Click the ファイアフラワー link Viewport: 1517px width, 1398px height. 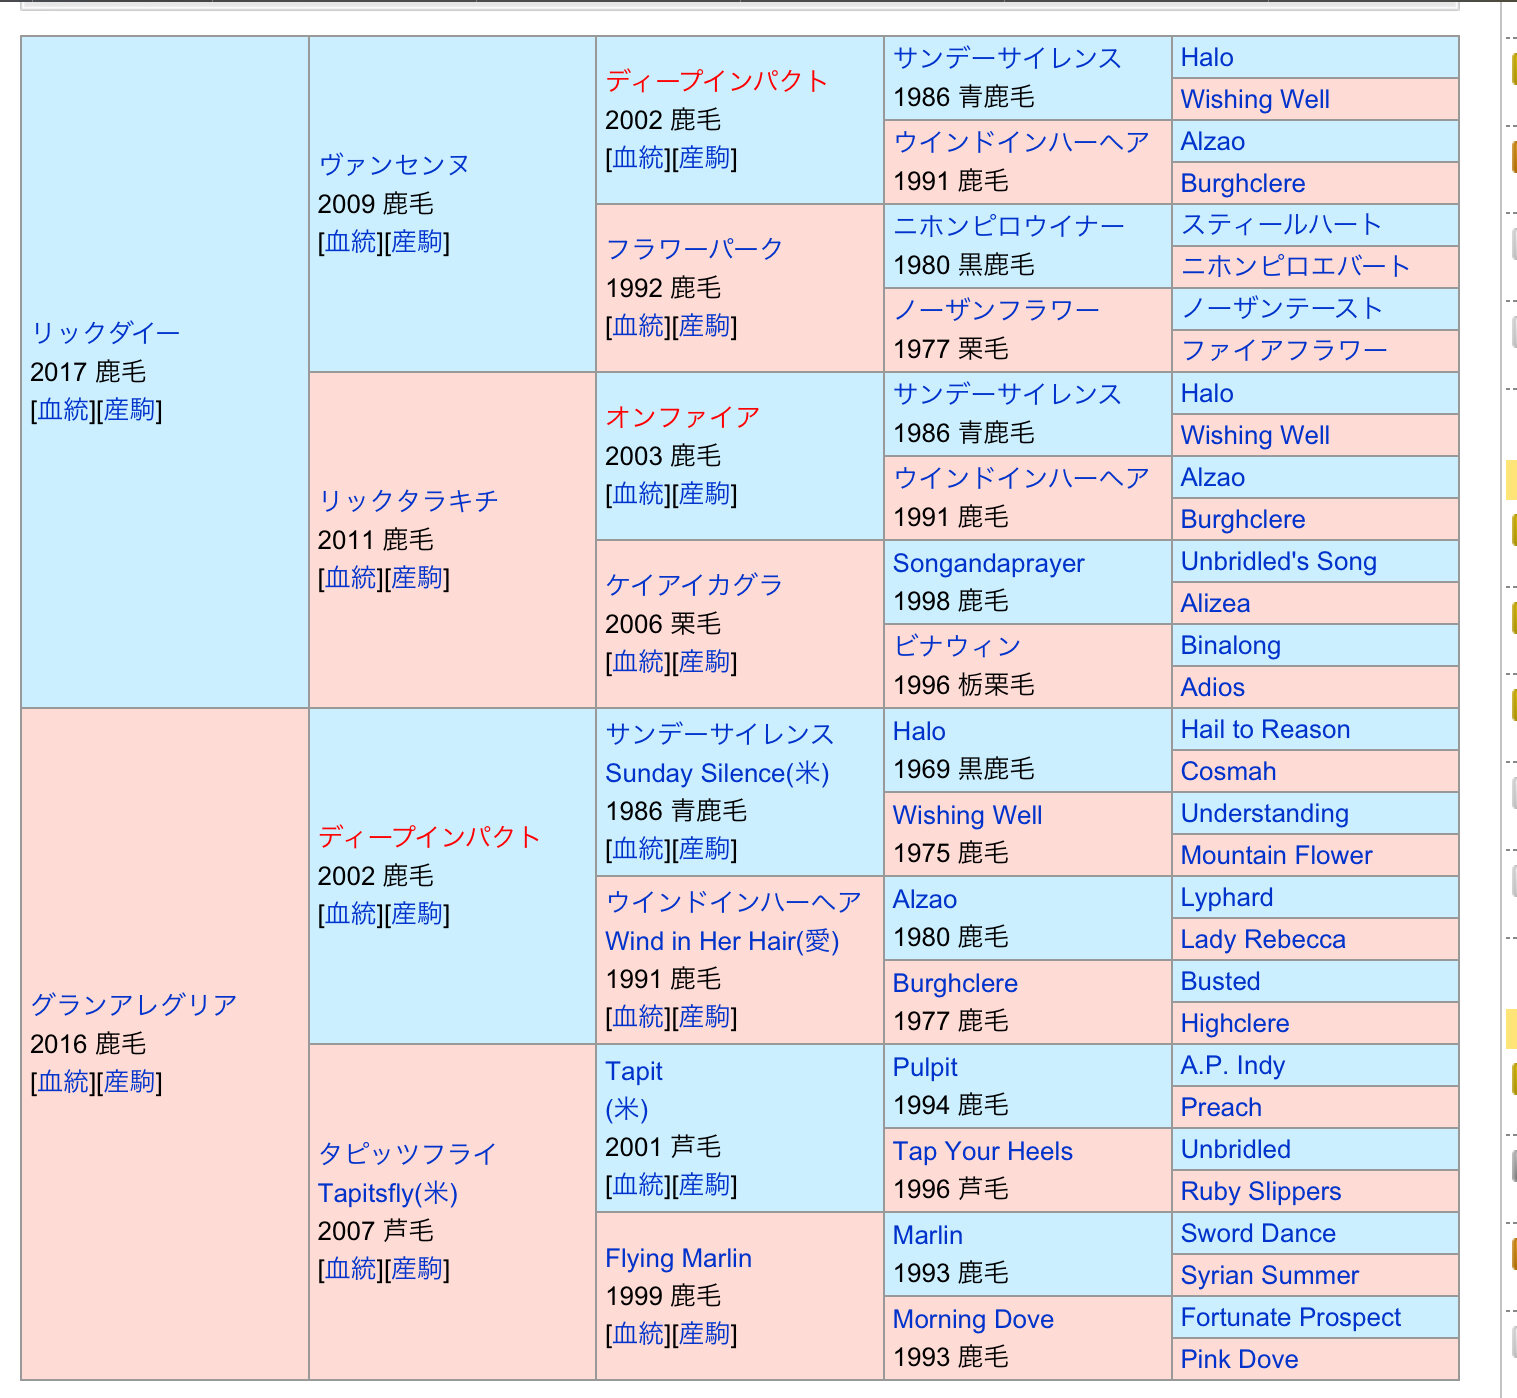click(1284, 351)
